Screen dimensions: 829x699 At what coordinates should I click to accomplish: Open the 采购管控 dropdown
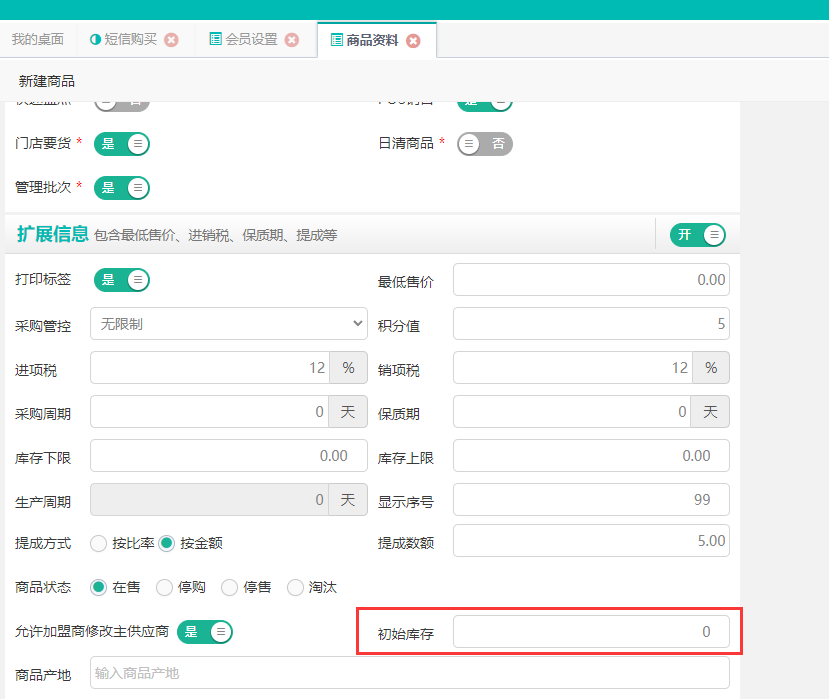[229, 324]
